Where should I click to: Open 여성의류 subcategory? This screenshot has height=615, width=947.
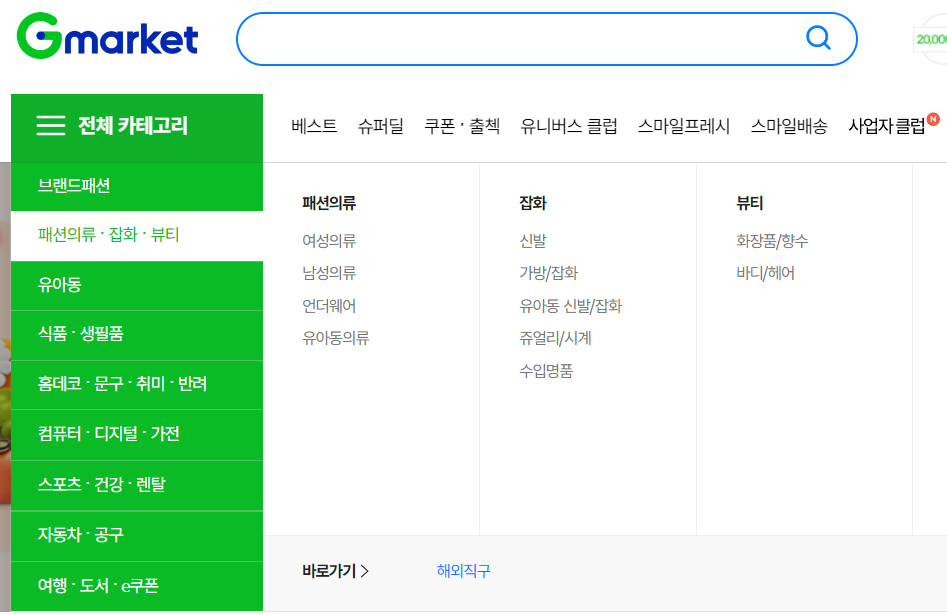(x=329, y=241)
